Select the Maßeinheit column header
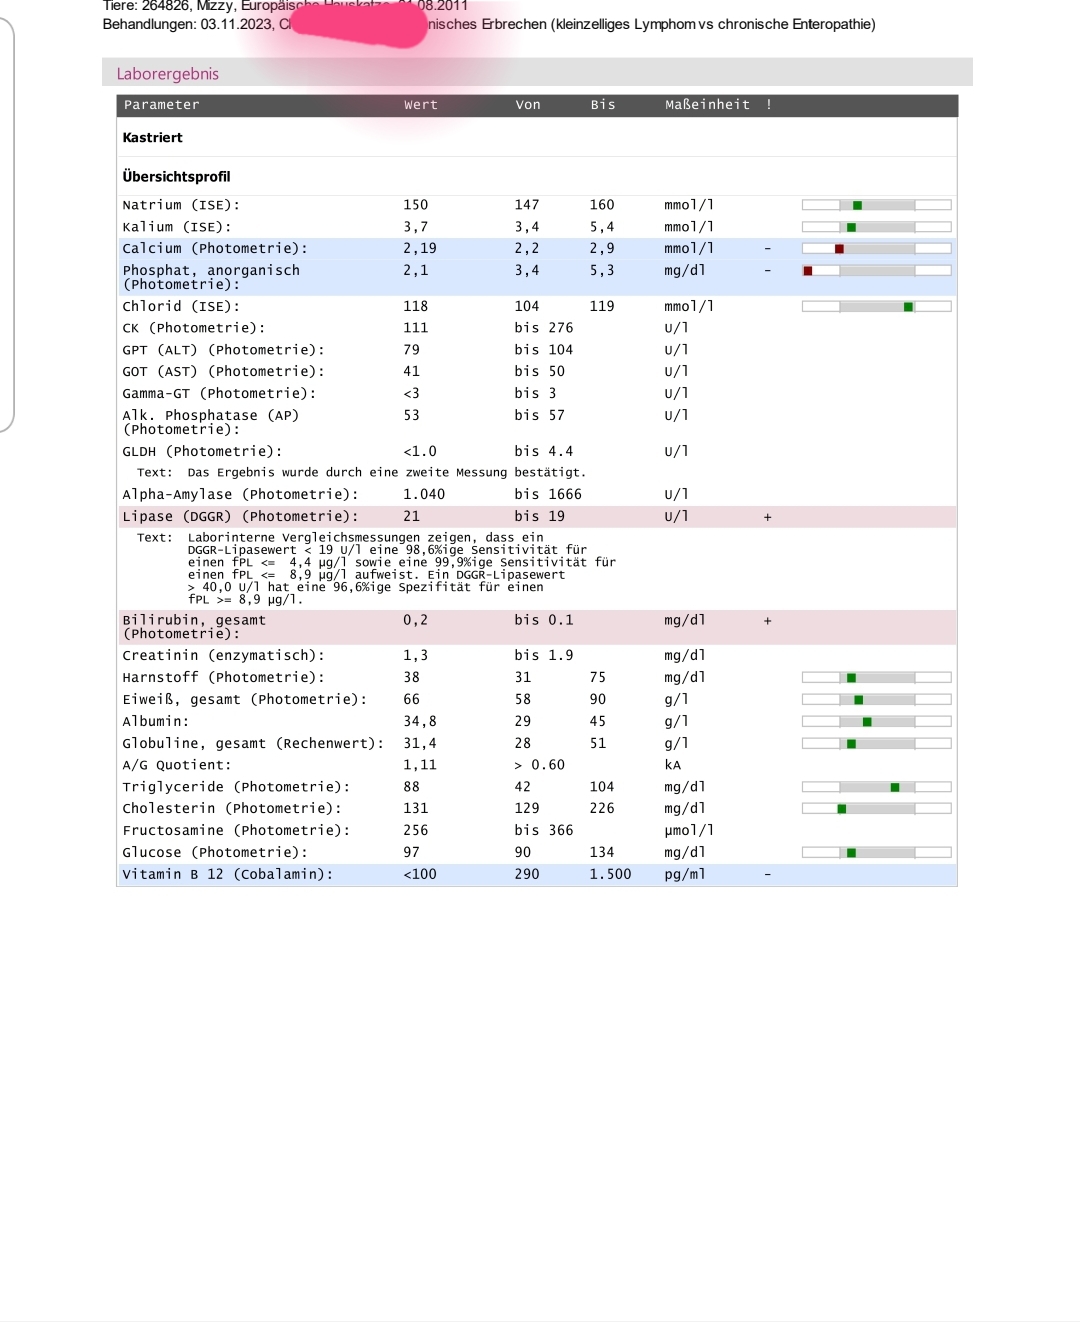 707,105
